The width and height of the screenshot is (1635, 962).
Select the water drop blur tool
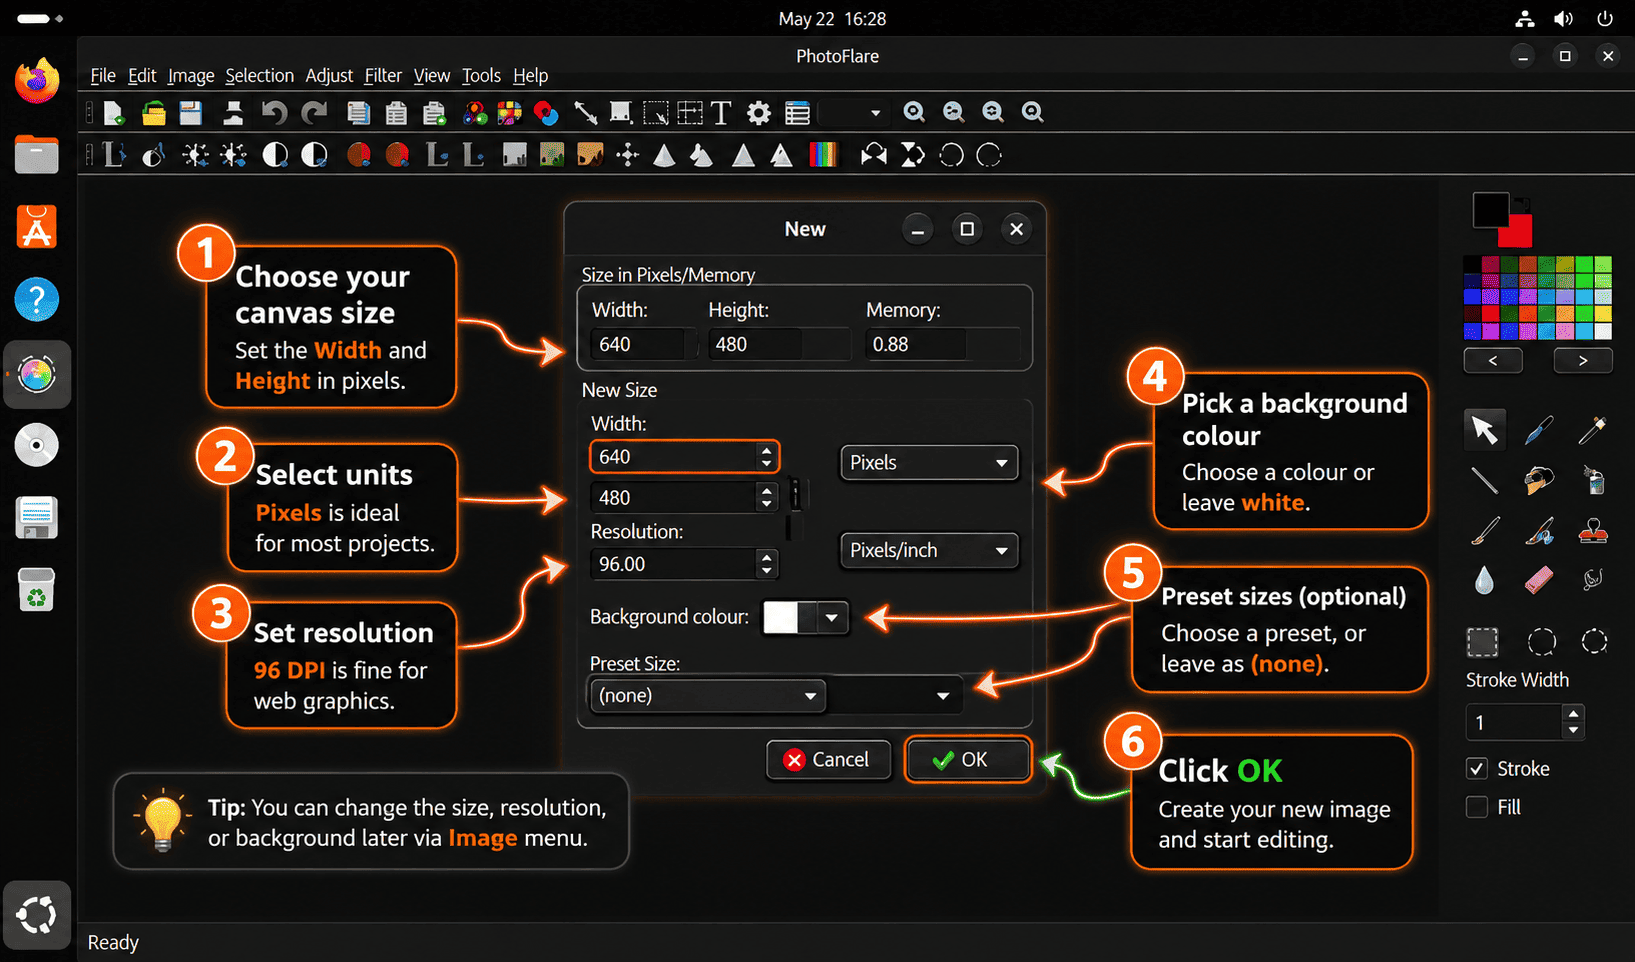pyautogui.click(x=1484, y=580)
